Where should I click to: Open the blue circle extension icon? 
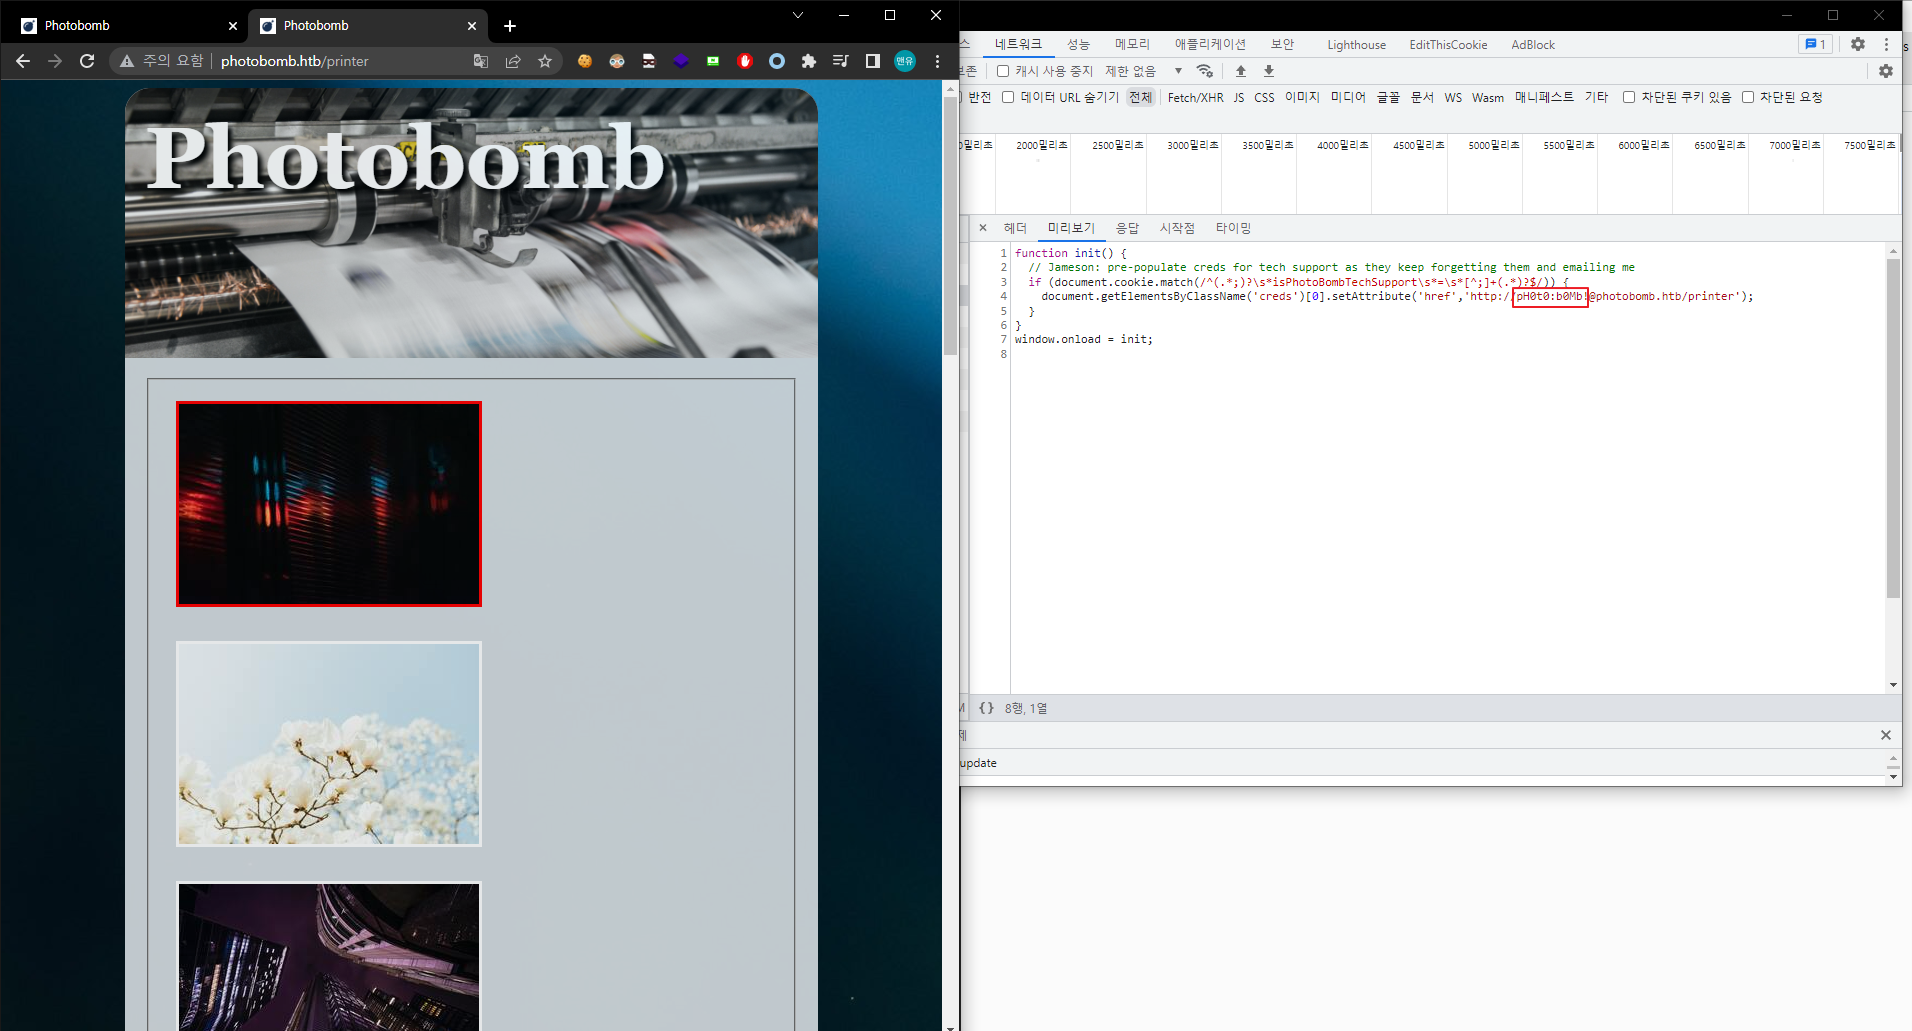click(x=777, y=61)
